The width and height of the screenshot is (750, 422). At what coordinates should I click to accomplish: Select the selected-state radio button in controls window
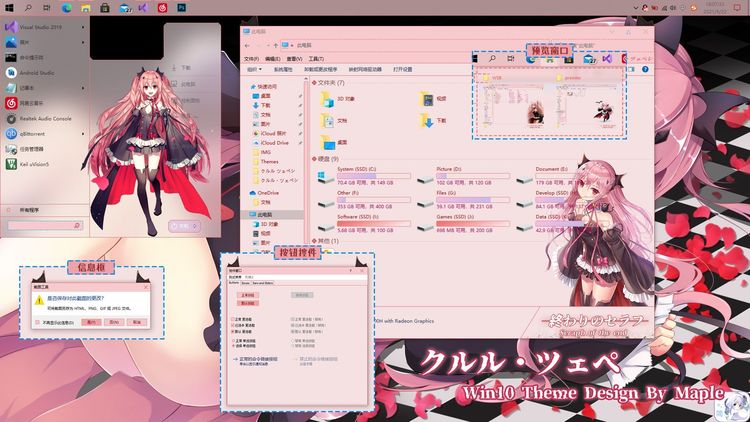tap(233, 346)
